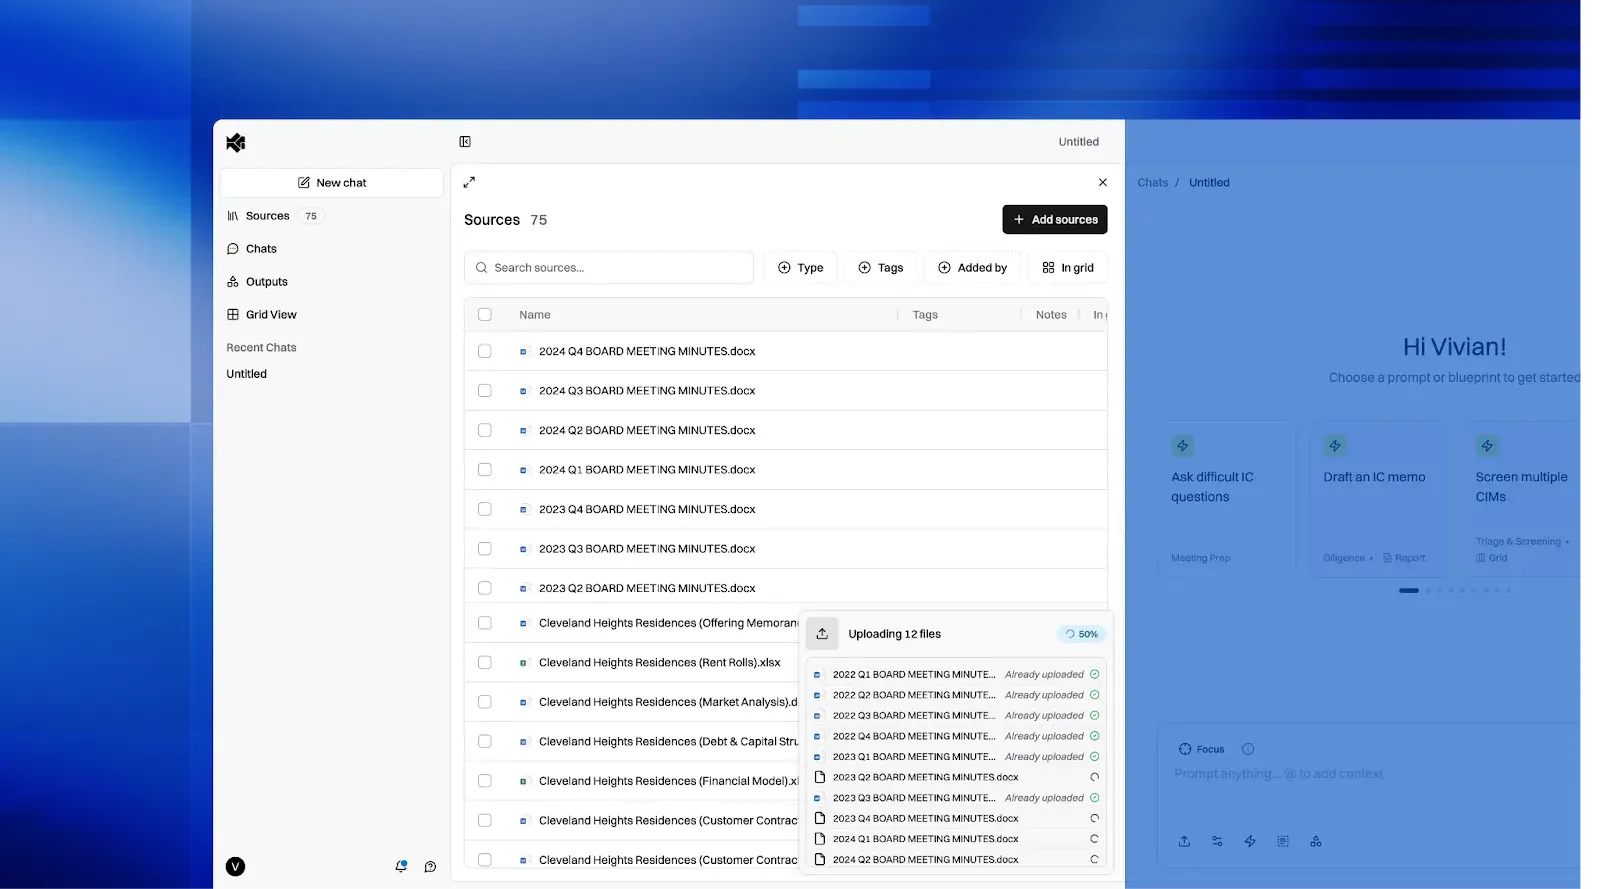Open the Type filter dropdown

[x=801, y=268]
